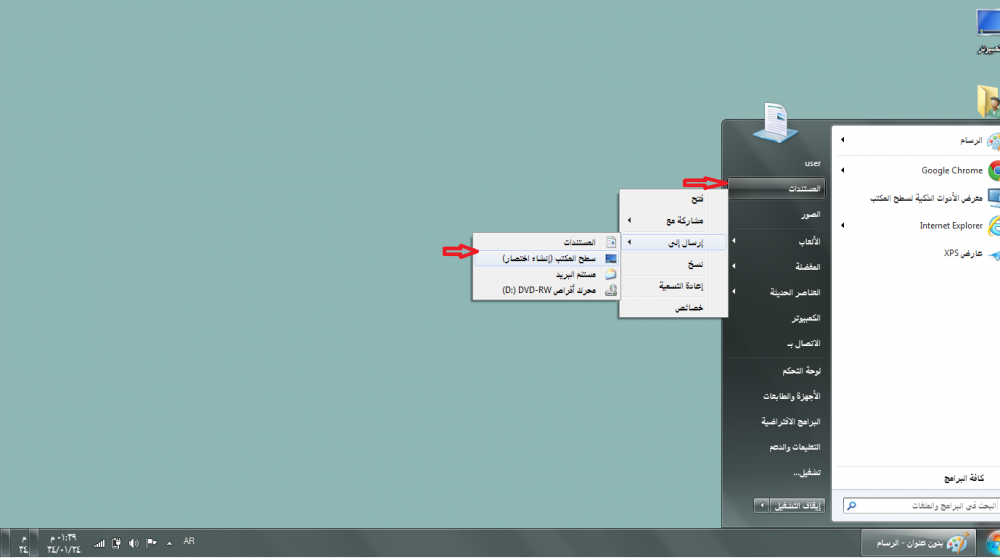Image resolution: width=1000 pixels, height=560 pixels.
Task: Expand the shutdown options arrow button
Action: tap(762, 506)
